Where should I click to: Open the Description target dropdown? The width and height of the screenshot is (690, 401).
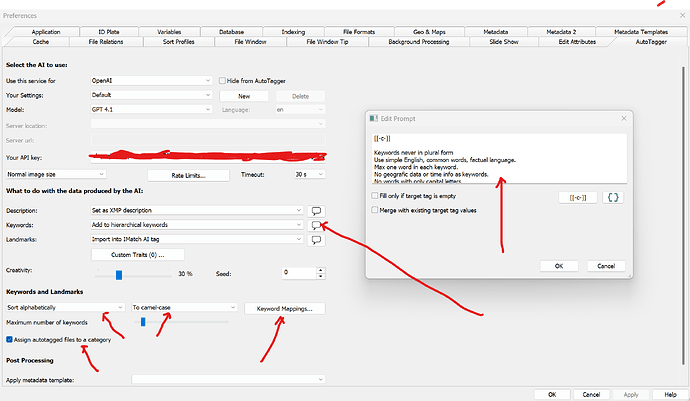(x=197, y=210)
